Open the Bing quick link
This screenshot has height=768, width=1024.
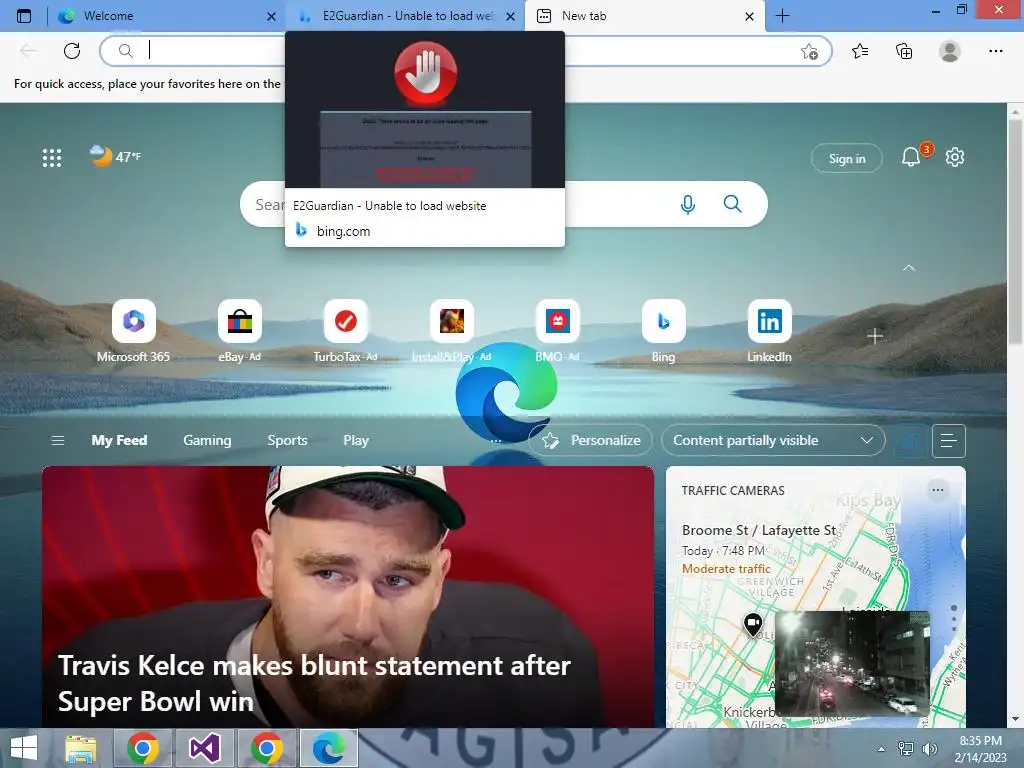[x=664, y=330]
